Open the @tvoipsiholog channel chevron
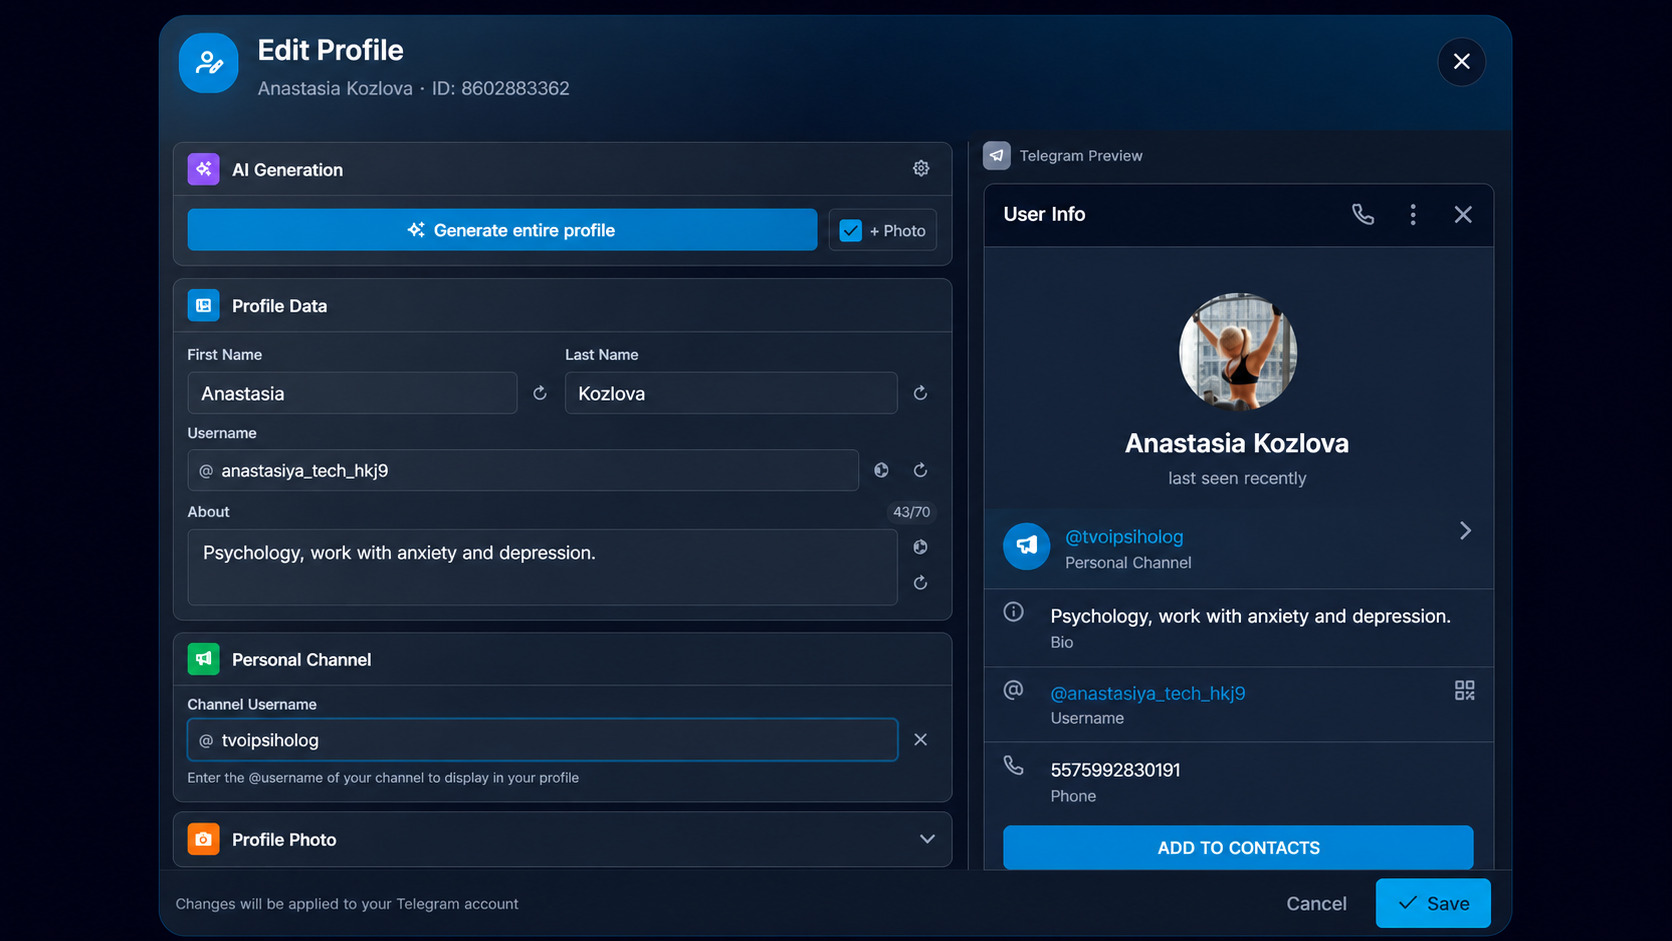Screen dimensions: 1672x941 1465,531
